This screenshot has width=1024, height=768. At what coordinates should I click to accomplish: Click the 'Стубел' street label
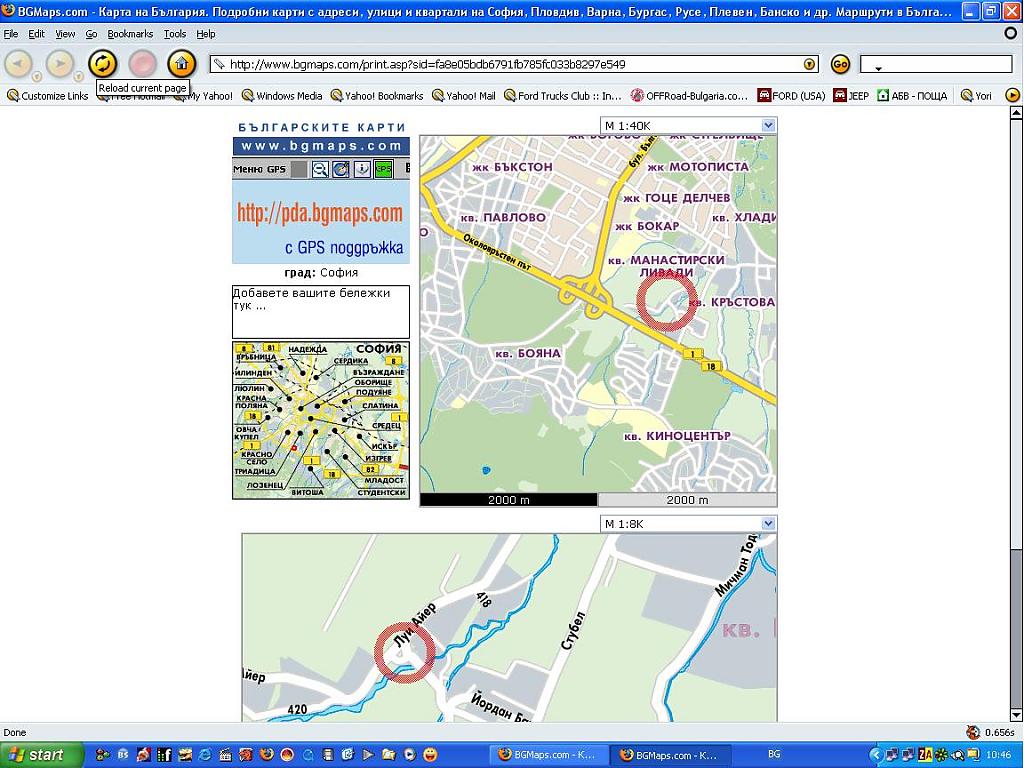pos(573,630)
